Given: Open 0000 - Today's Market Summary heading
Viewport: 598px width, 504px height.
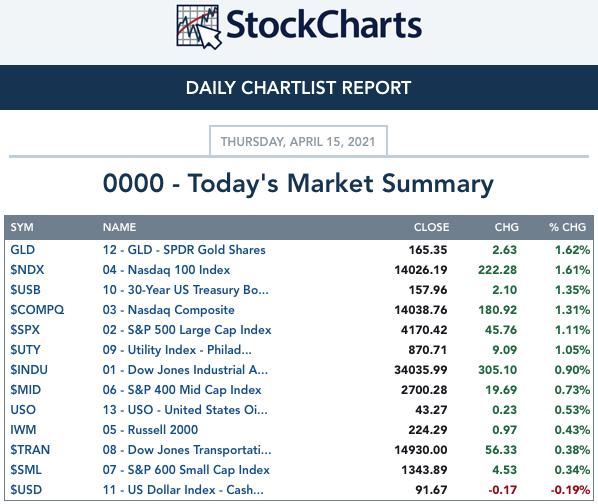Looking at the screenshot, I should pyautogui.click(x=298, y=183).
